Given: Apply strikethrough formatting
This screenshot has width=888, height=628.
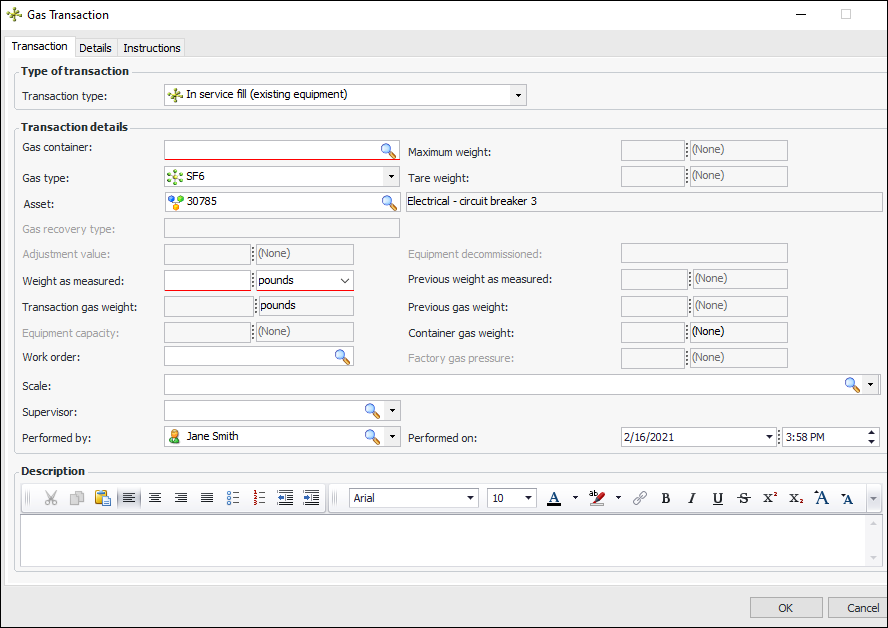Looking at the screenshot, I should (x=743, y=498).
